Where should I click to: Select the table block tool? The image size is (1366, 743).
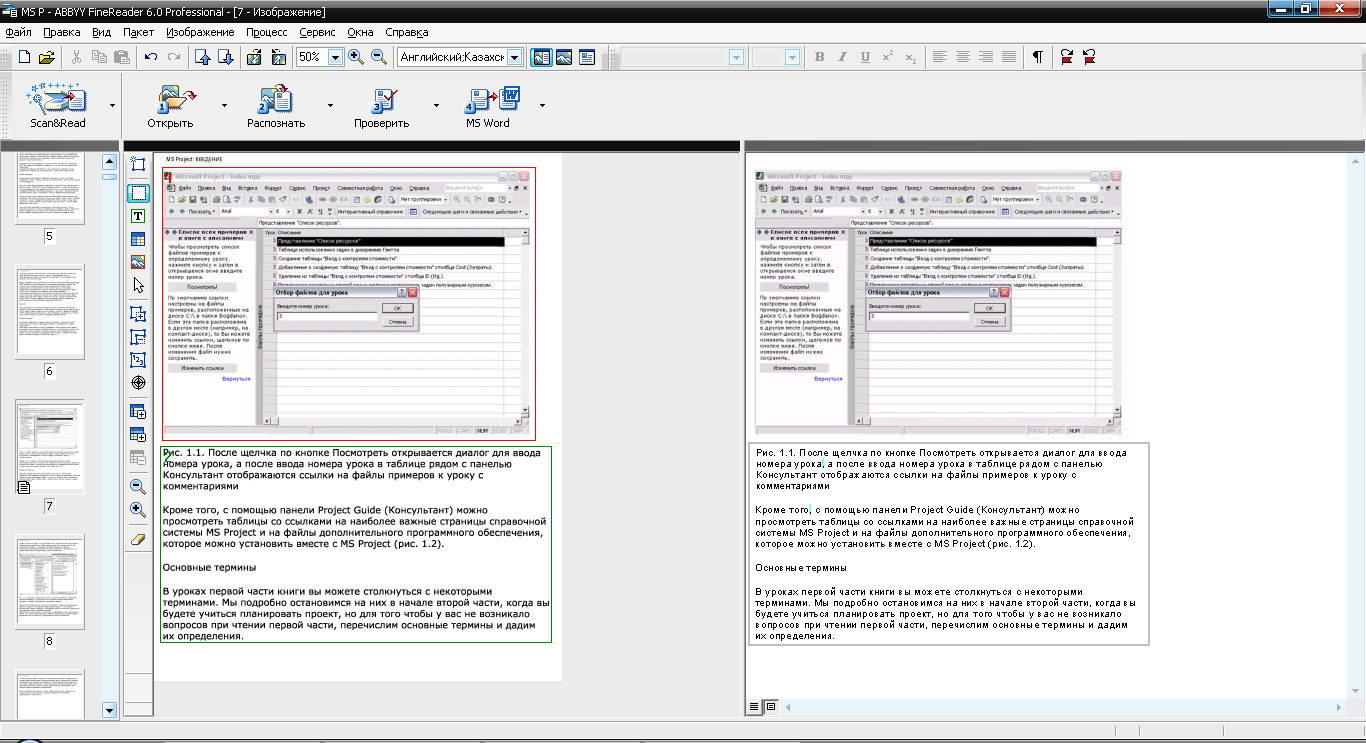[x=138, y=239]
